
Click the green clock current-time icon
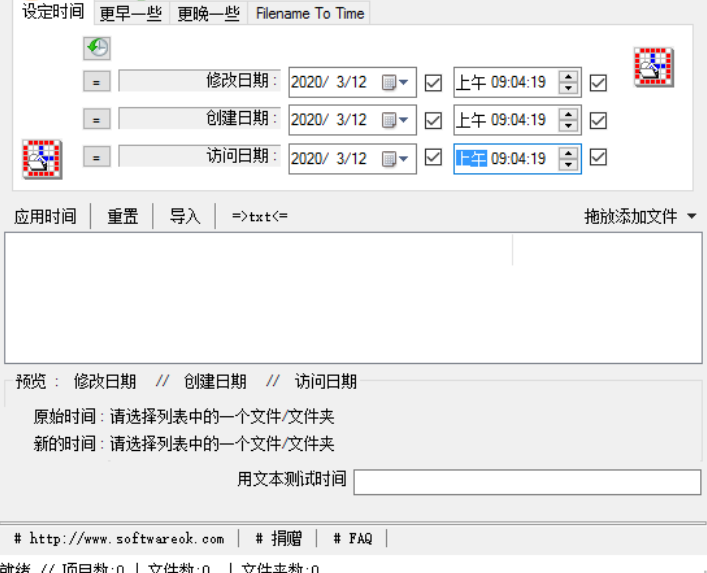point(97,48)
